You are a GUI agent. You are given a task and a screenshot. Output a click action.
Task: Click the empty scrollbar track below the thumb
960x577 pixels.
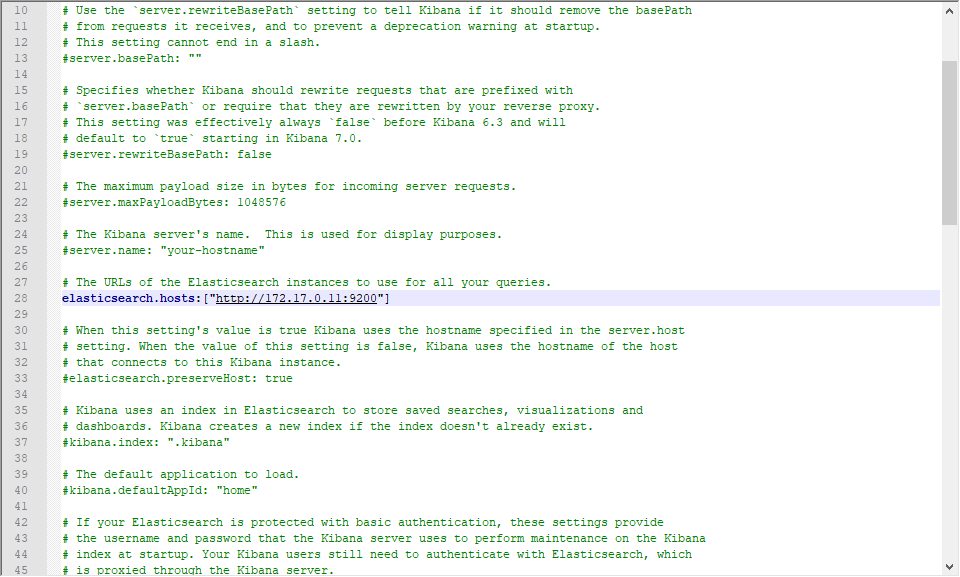tap(949, 392)
